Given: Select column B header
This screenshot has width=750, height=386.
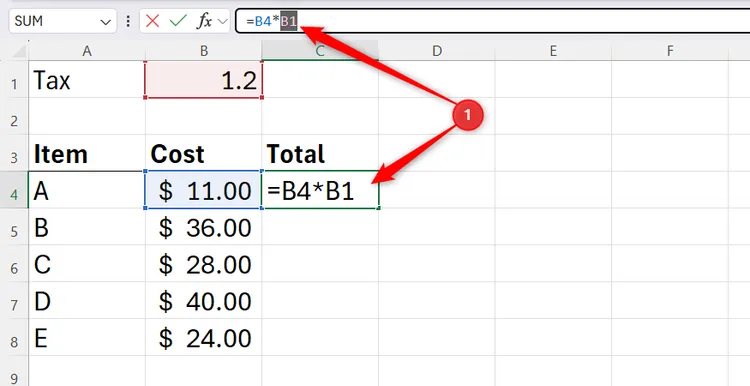Looking at the screenshot, I should click(x=204, y=51).
